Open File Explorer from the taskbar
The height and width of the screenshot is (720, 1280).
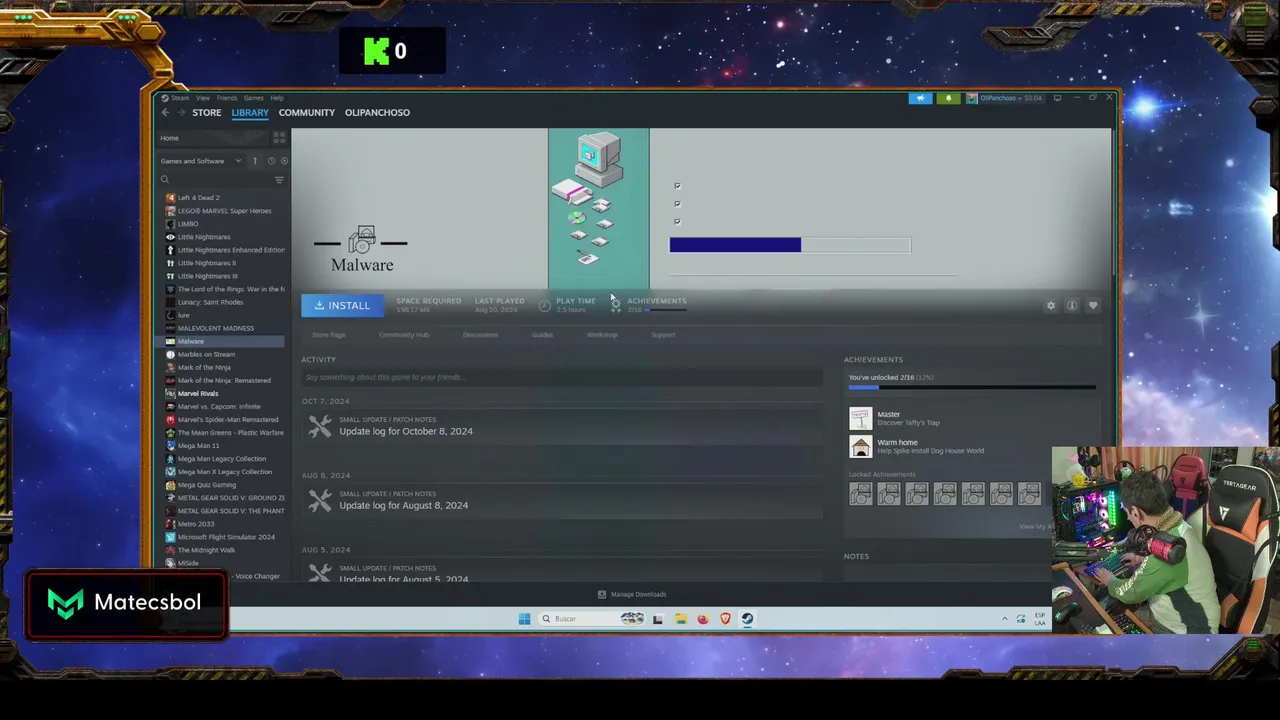click(680, 619)
